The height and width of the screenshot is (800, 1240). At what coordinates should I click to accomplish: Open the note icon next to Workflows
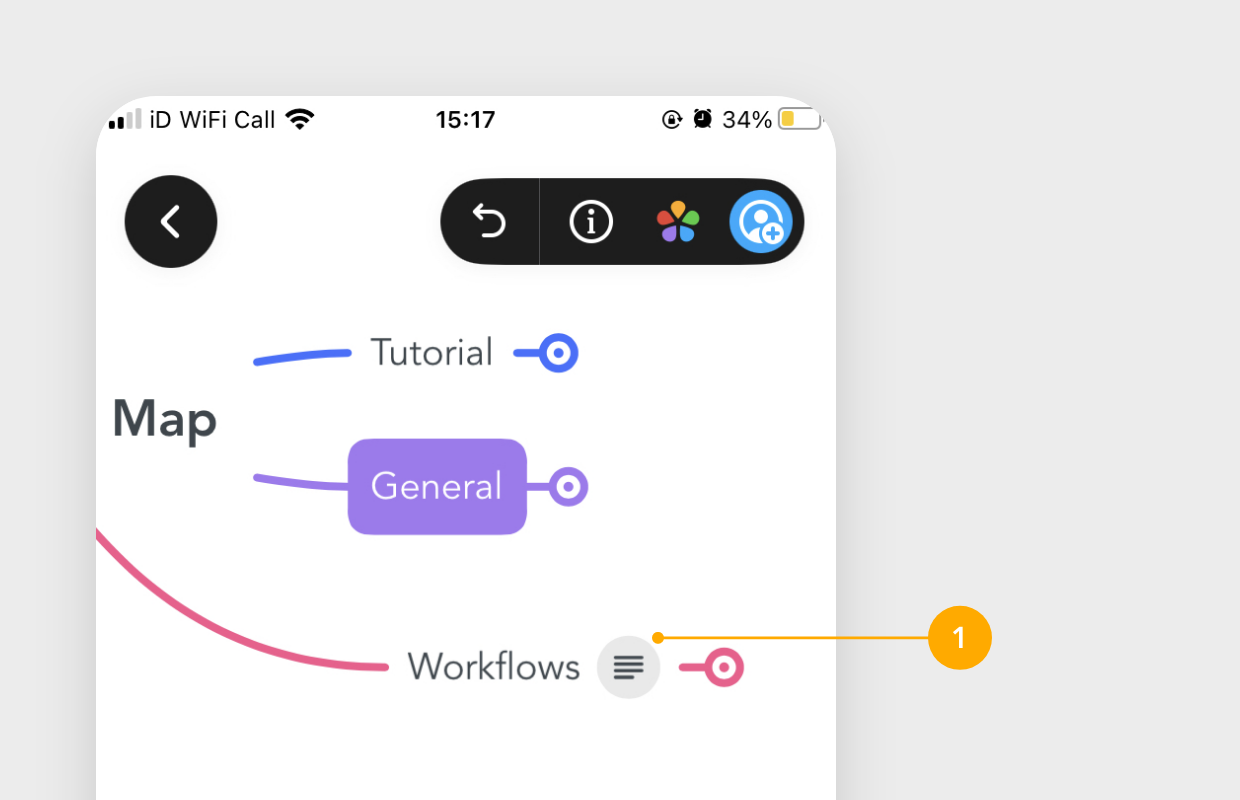(629, 666)
